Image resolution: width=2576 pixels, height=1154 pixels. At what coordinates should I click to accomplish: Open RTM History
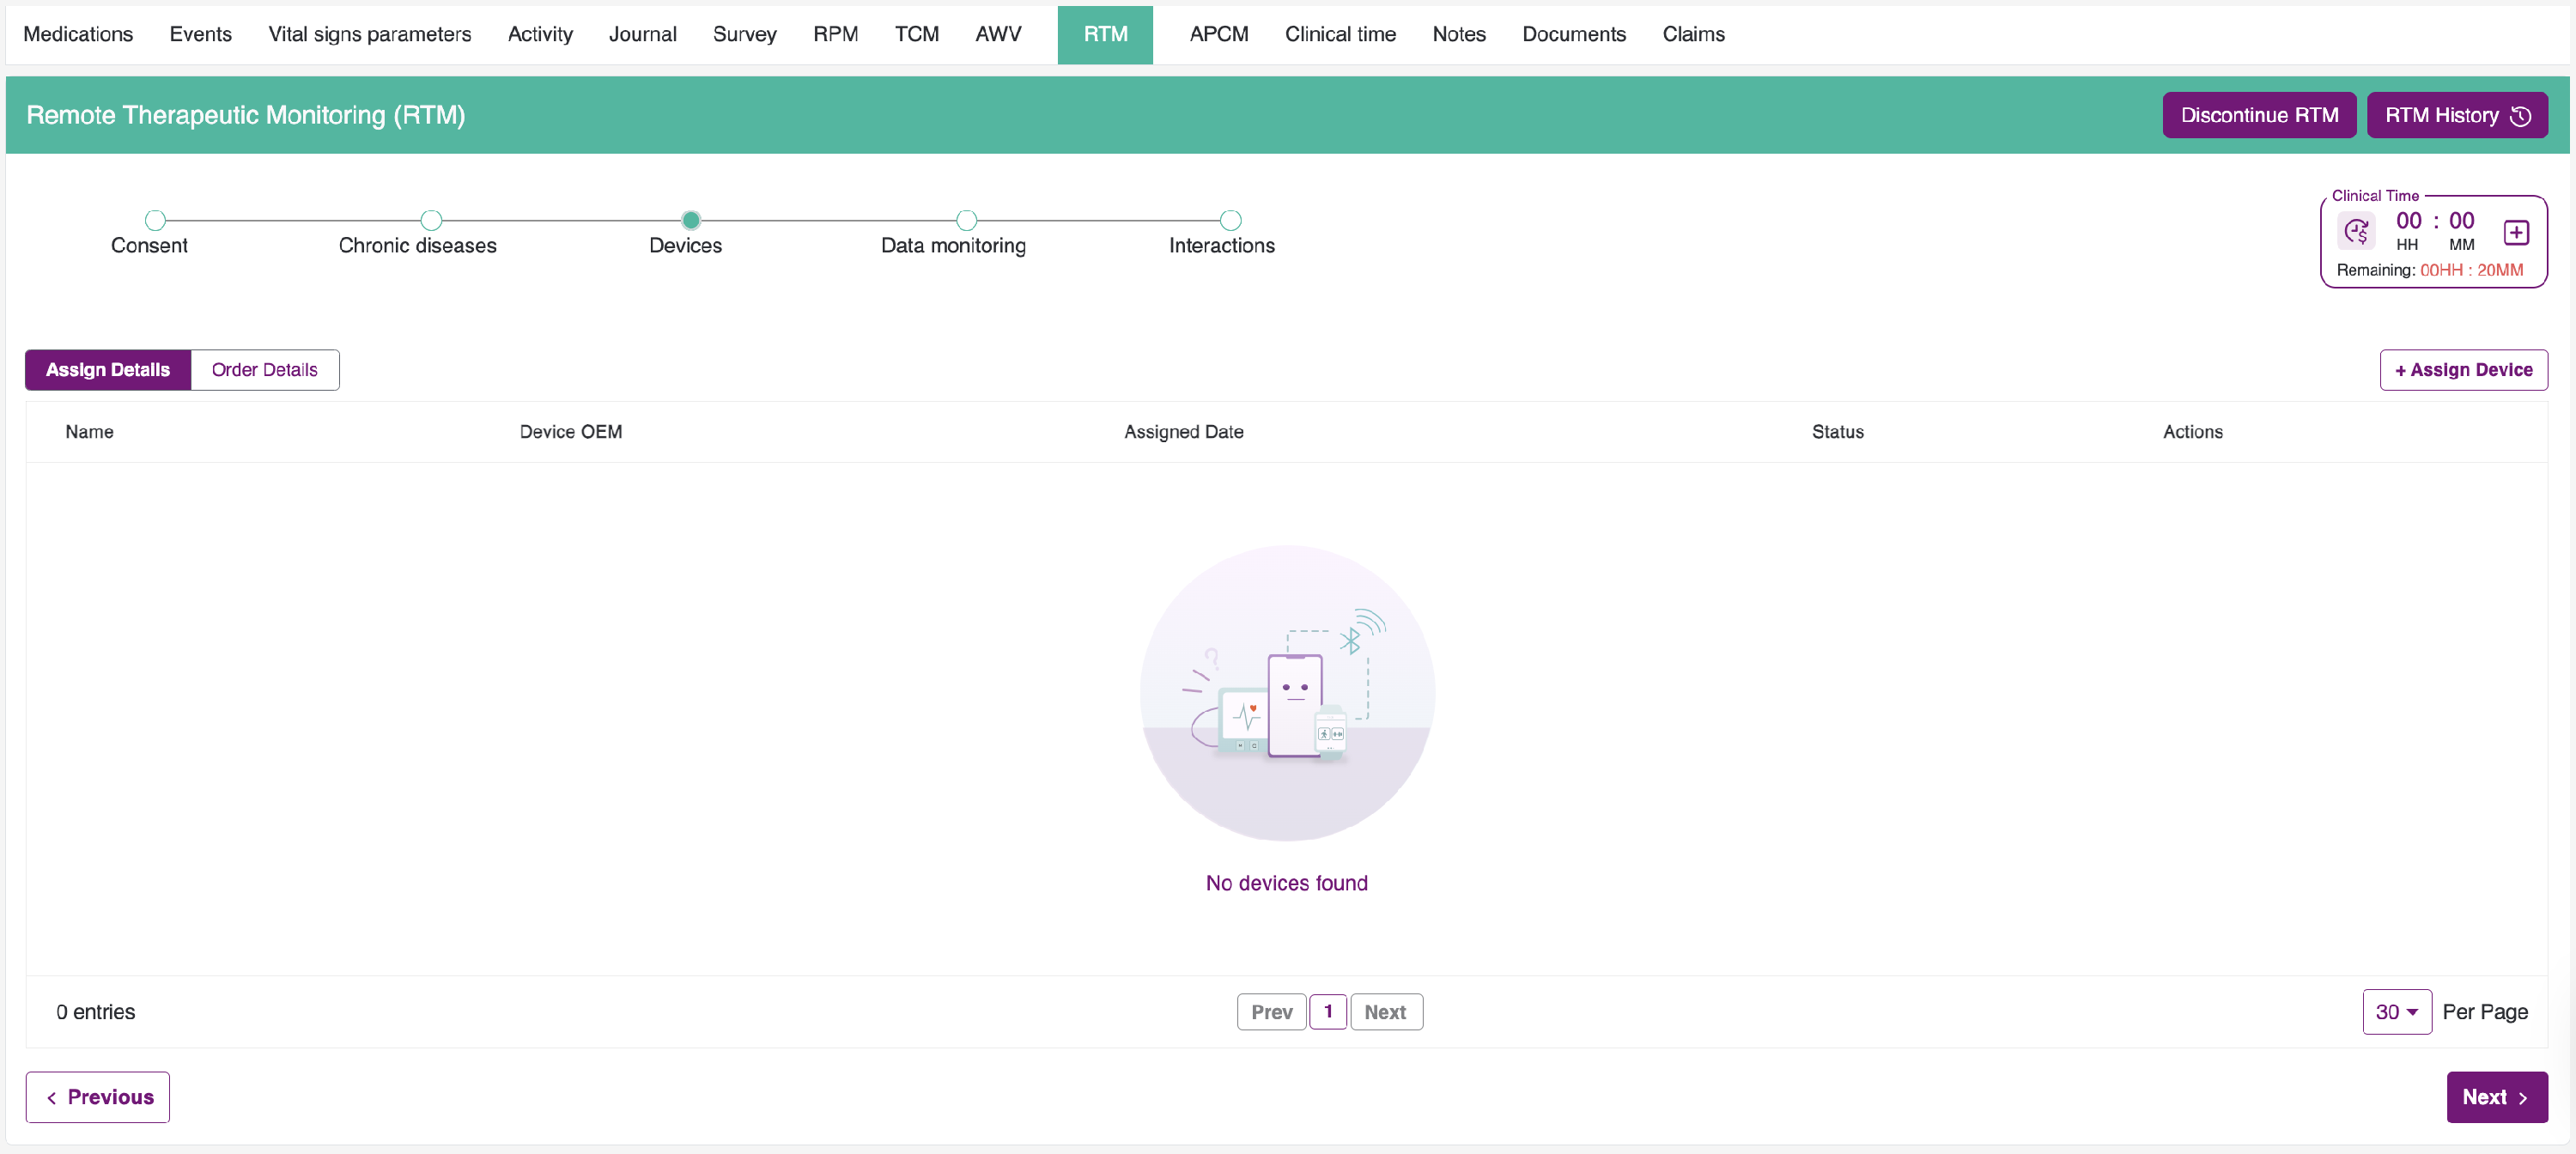2456,115
